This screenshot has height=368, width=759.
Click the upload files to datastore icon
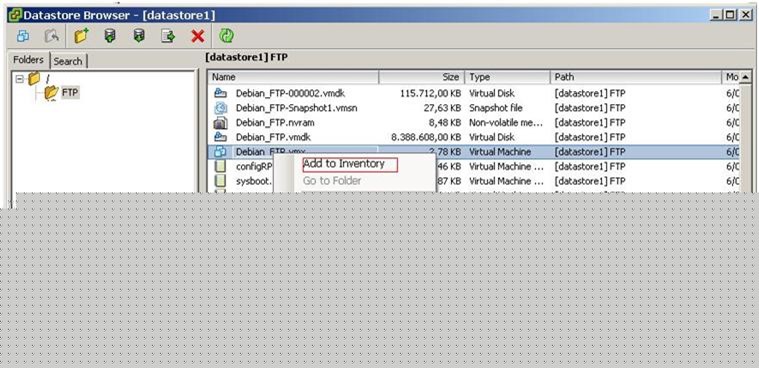[110, 36]
